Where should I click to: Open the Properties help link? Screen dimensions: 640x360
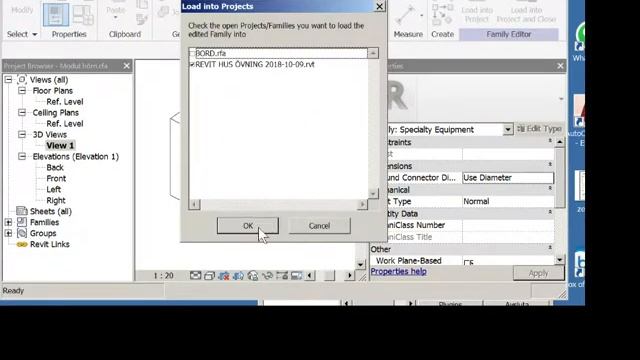[x=398, y=271]
